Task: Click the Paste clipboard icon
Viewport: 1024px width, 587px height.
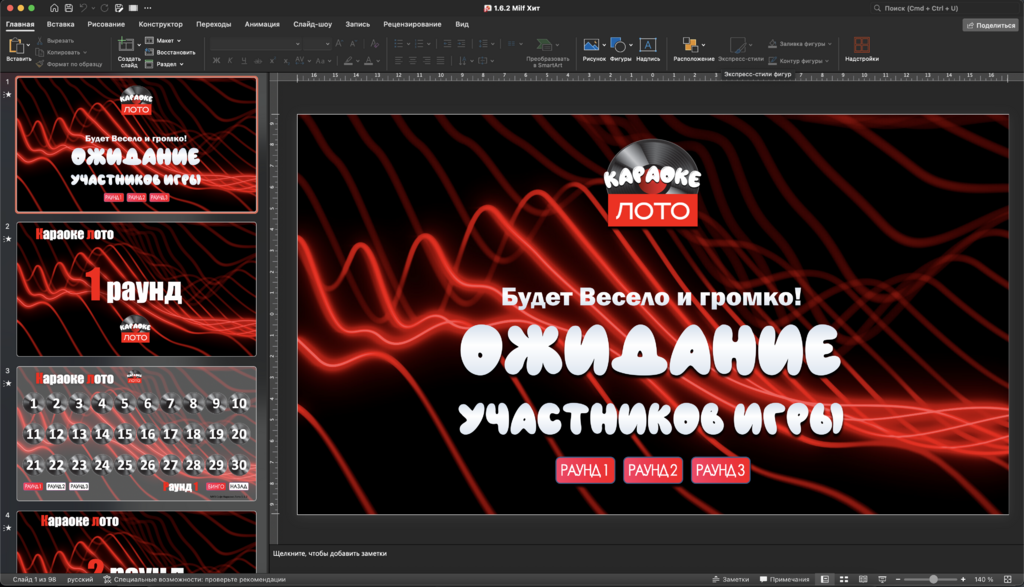Action: coord(16,46)
